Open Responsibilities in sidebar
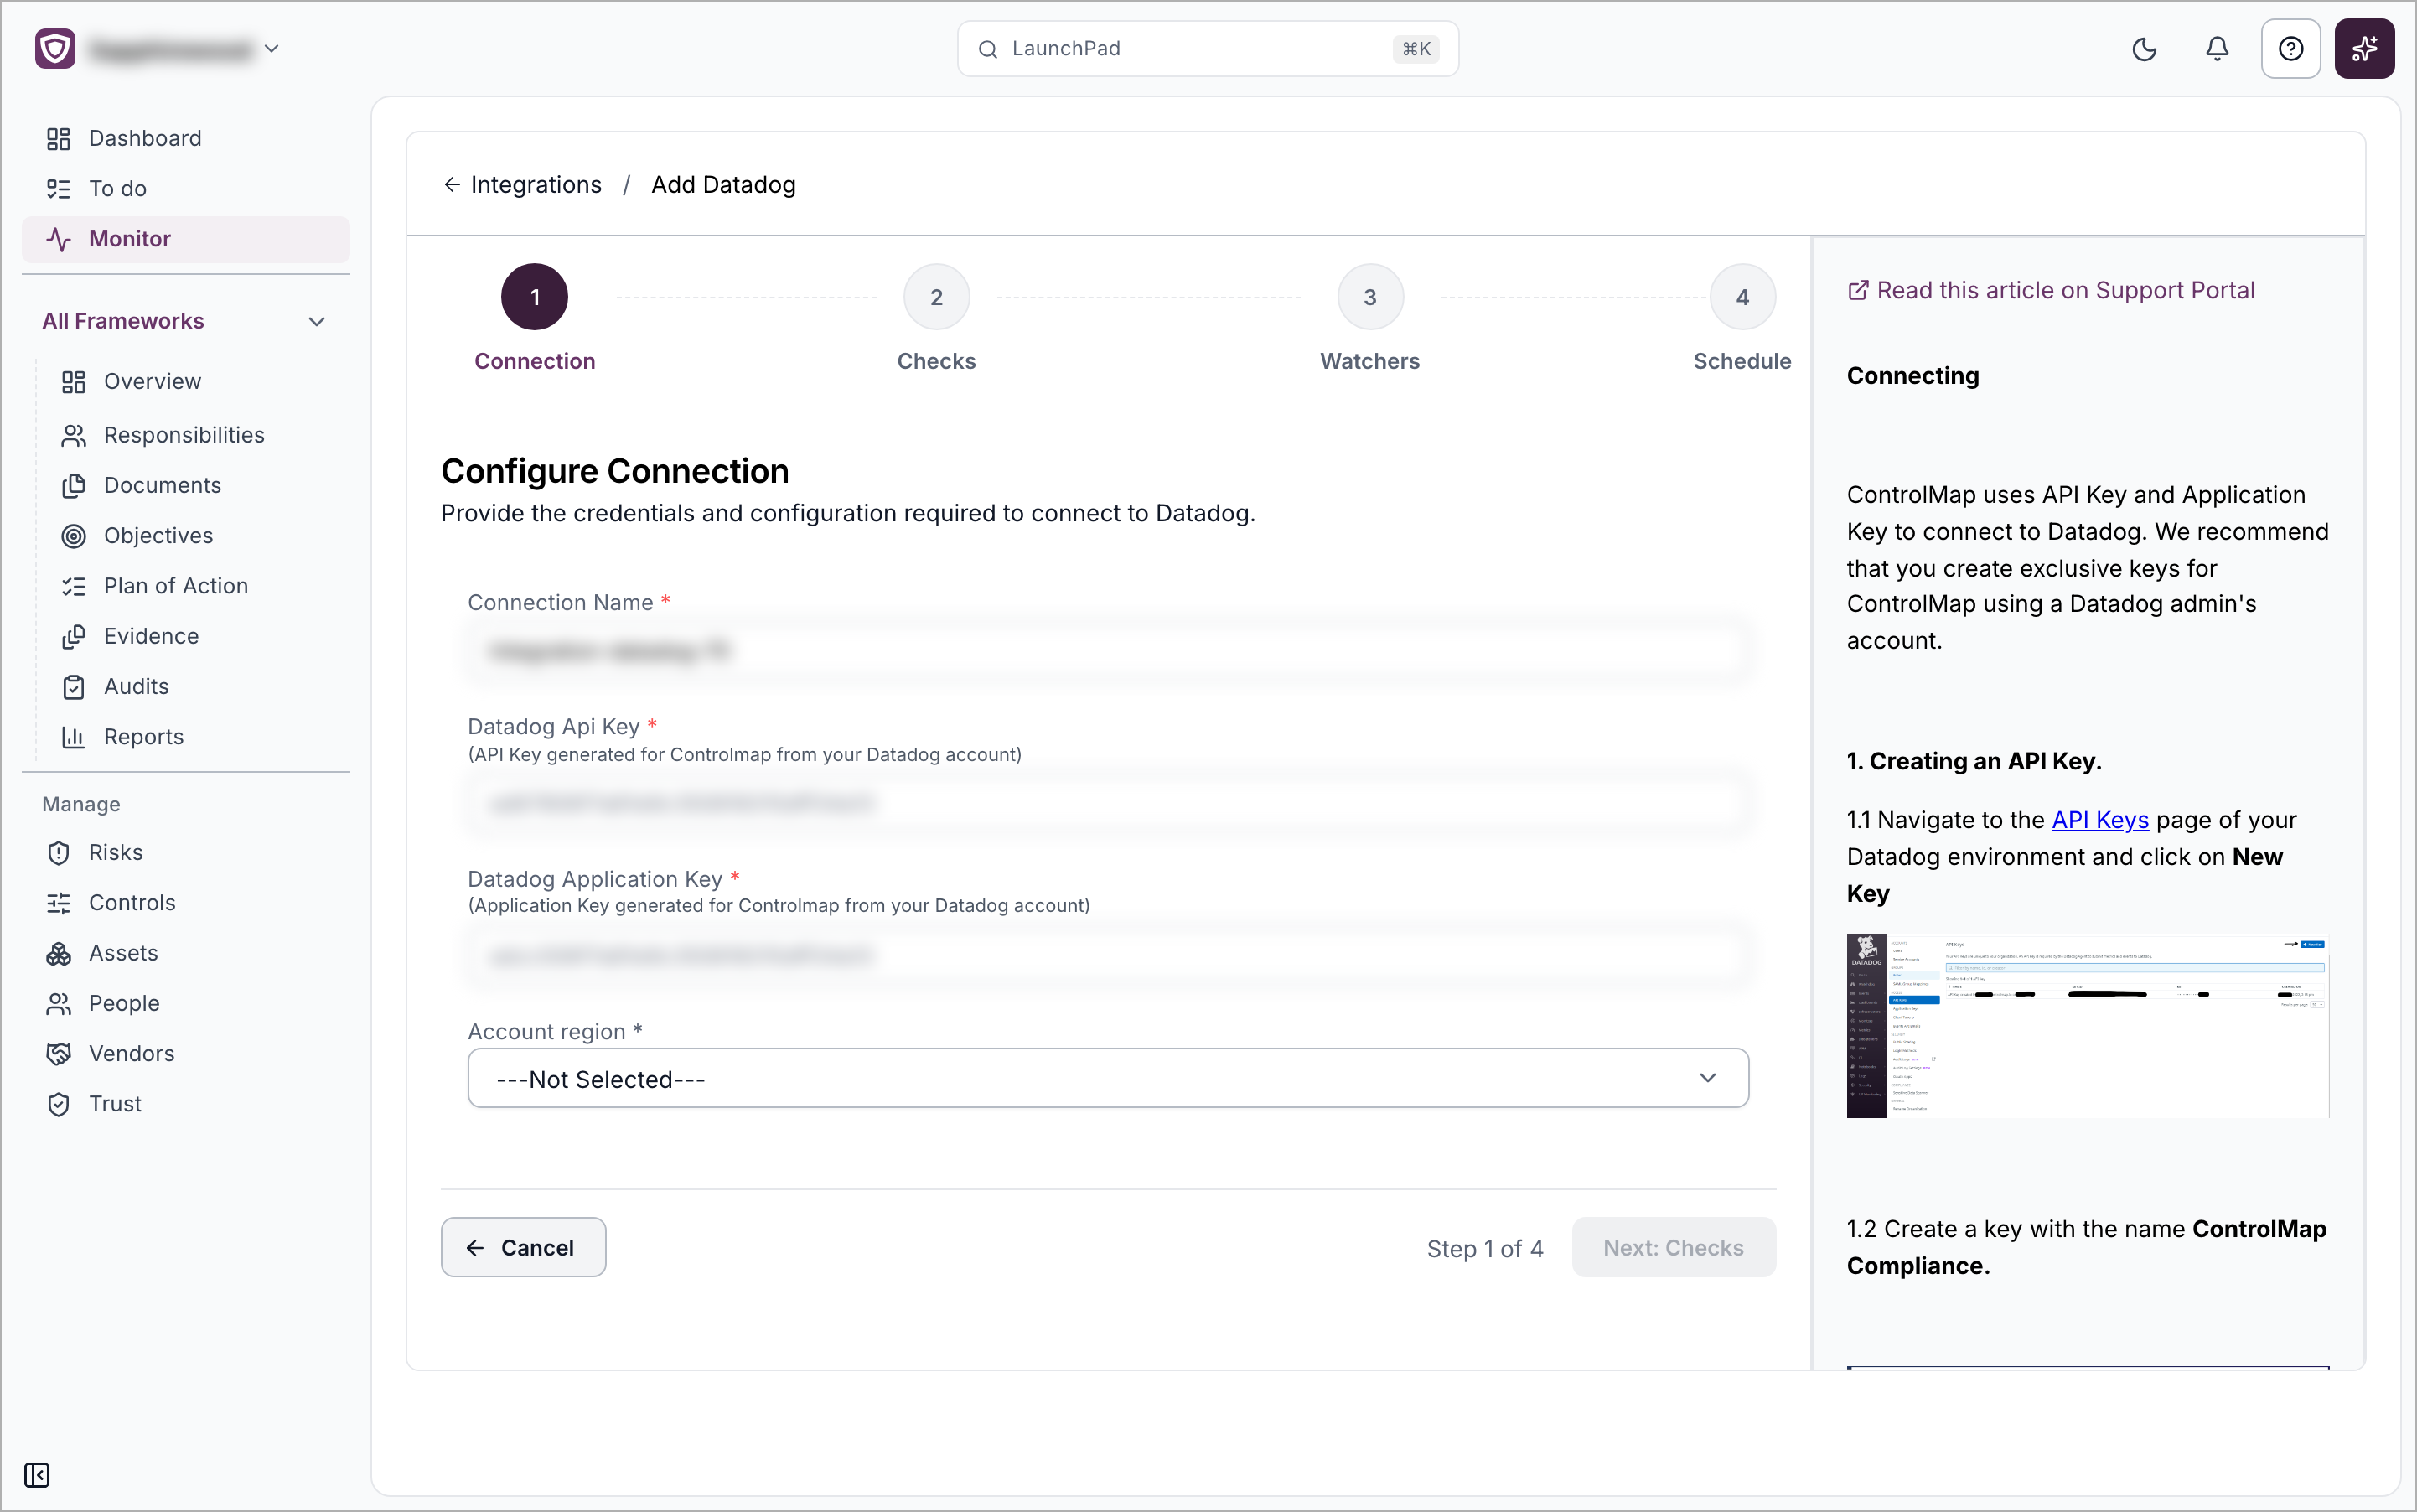 coord(184,435)
